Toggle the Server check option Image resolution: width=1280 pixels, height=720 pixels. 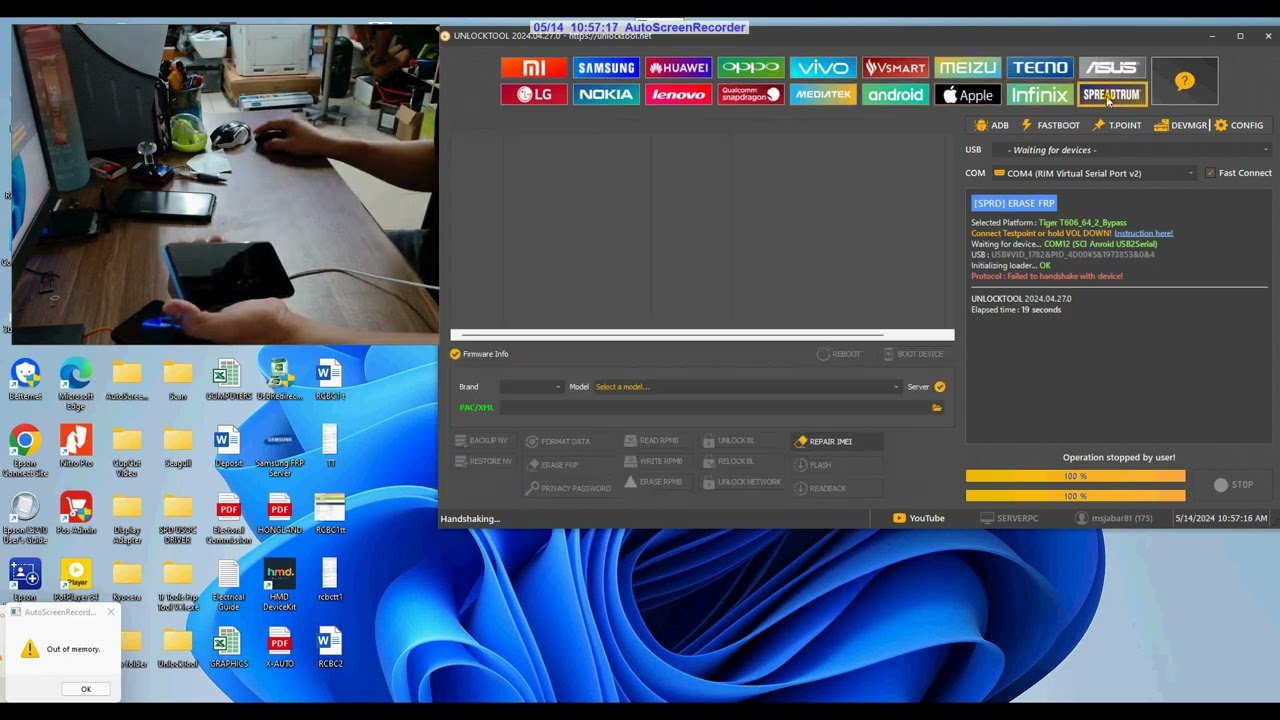(940, 387)
